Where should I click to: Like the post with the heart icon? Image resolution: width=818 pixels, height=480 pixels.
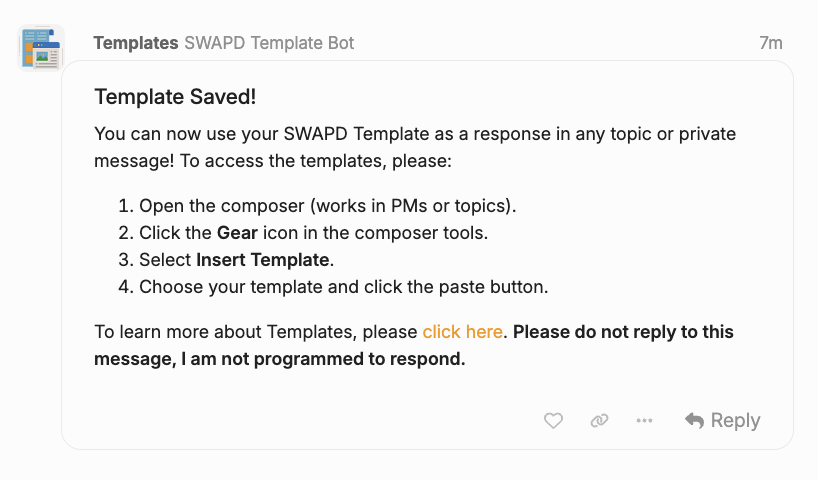coord(553,421)
